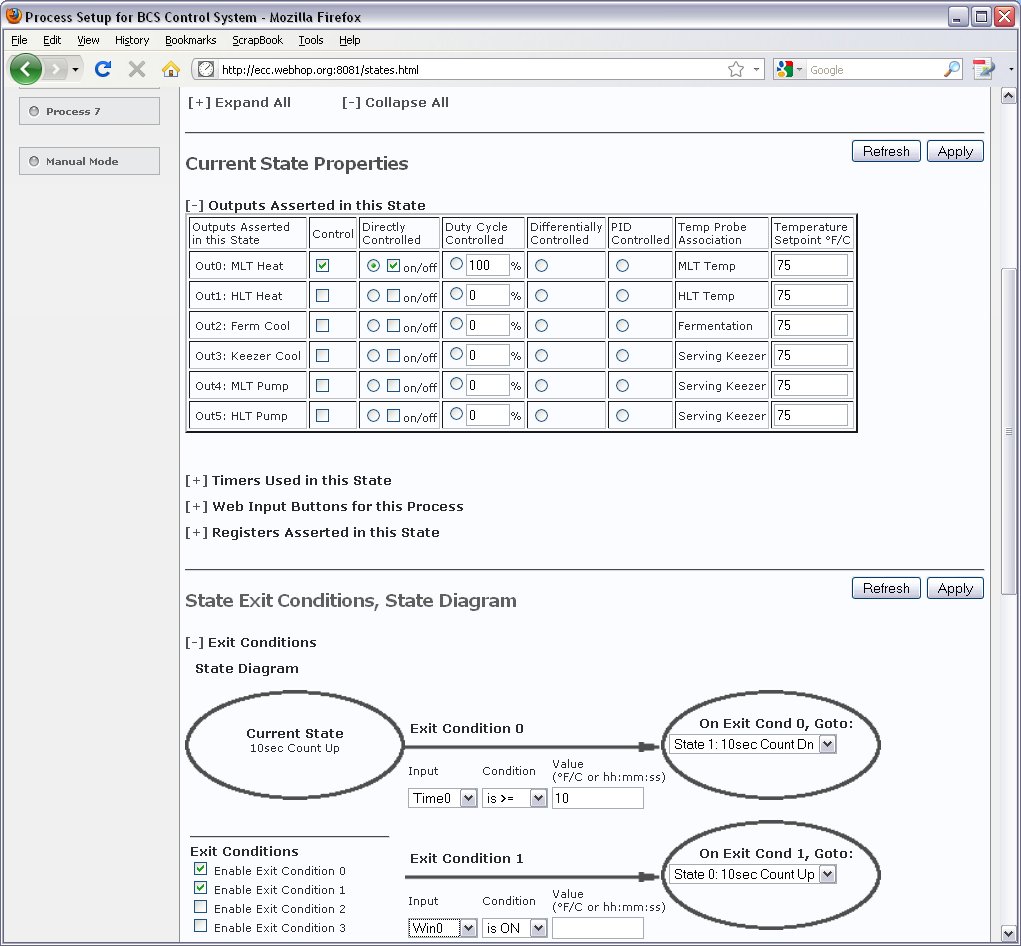Open Exit Condition 0 Input dropdown Time0
The width and height of the screenshot is (1021, 946).
click(443, 798)
